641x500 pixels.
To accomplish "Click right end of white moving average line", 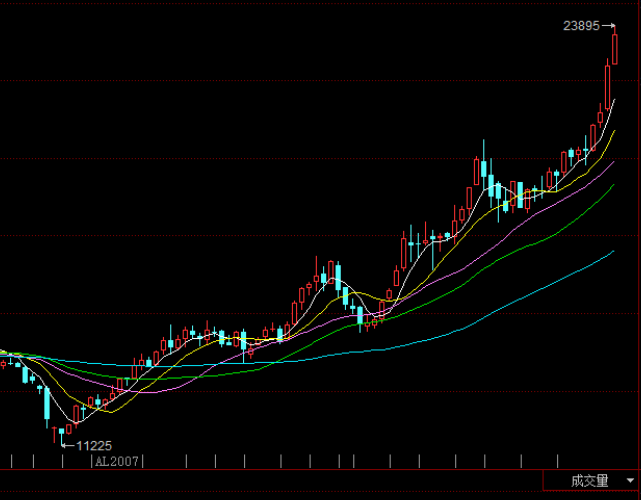I will 614,100.
